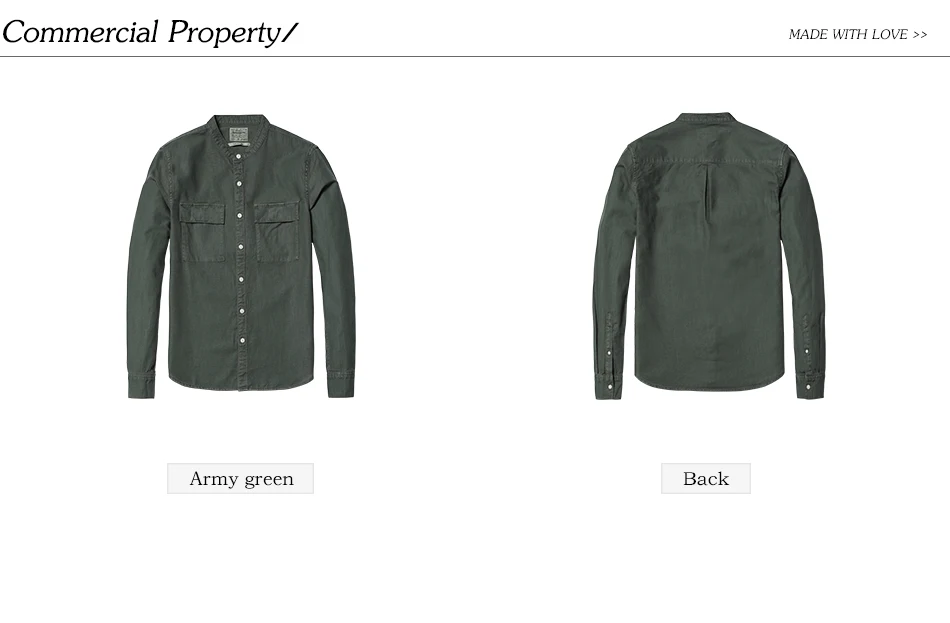Click the right chest flap pocket on front shirt
The height and width of the screenshot is (623, 950).
[277, 232]
